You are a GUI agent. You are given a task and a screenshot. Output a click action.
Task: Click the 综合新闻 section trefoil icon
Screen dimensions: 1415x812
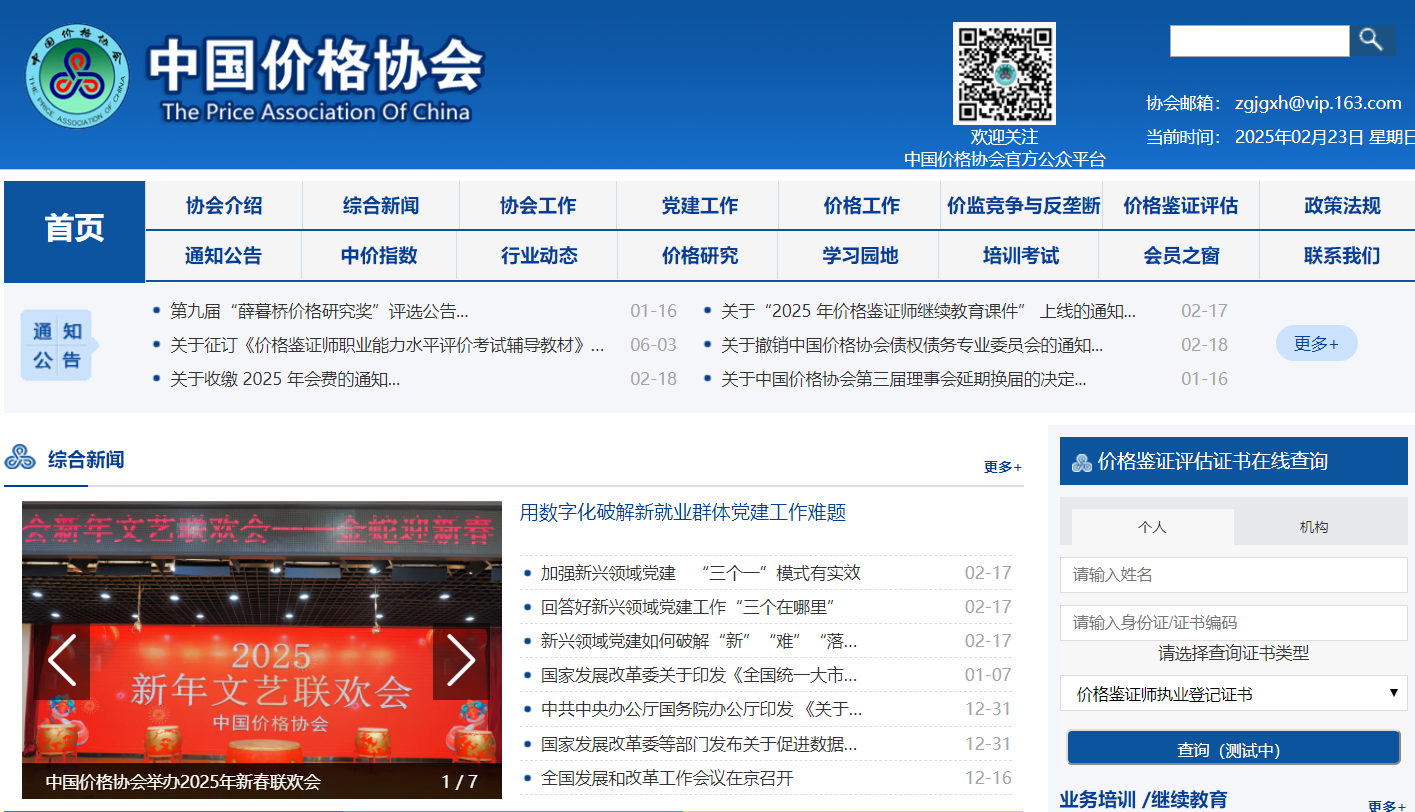(x=21, y=458)
